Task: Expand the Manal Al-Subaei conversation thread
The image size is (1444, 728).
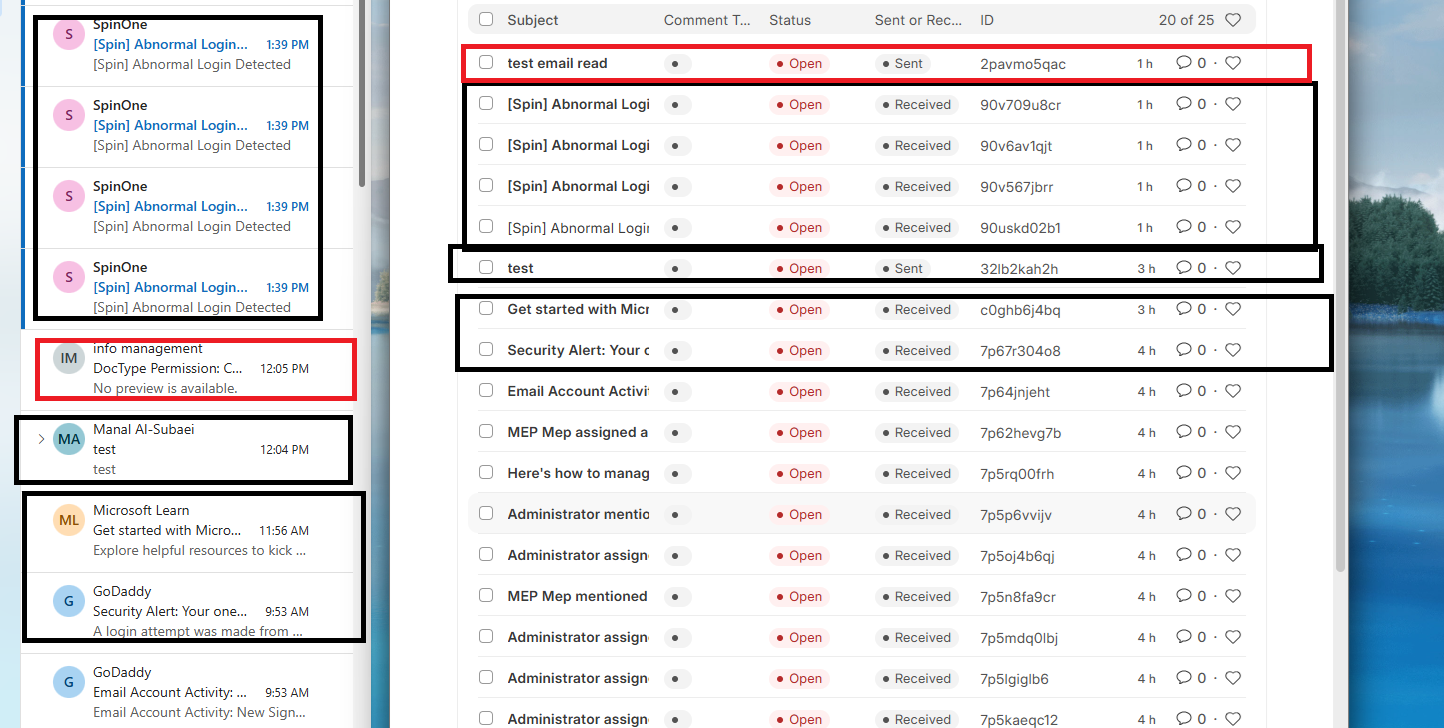Action: click(x=41, y=438)
